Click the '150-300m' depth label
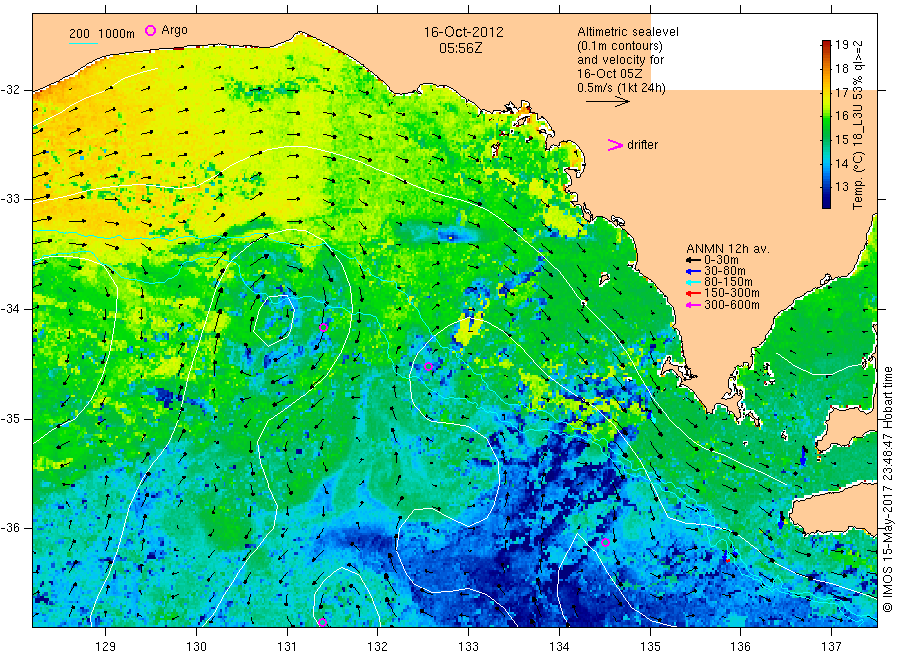The width and height of the screenshot is (900, 660). (x=731, y=293)
